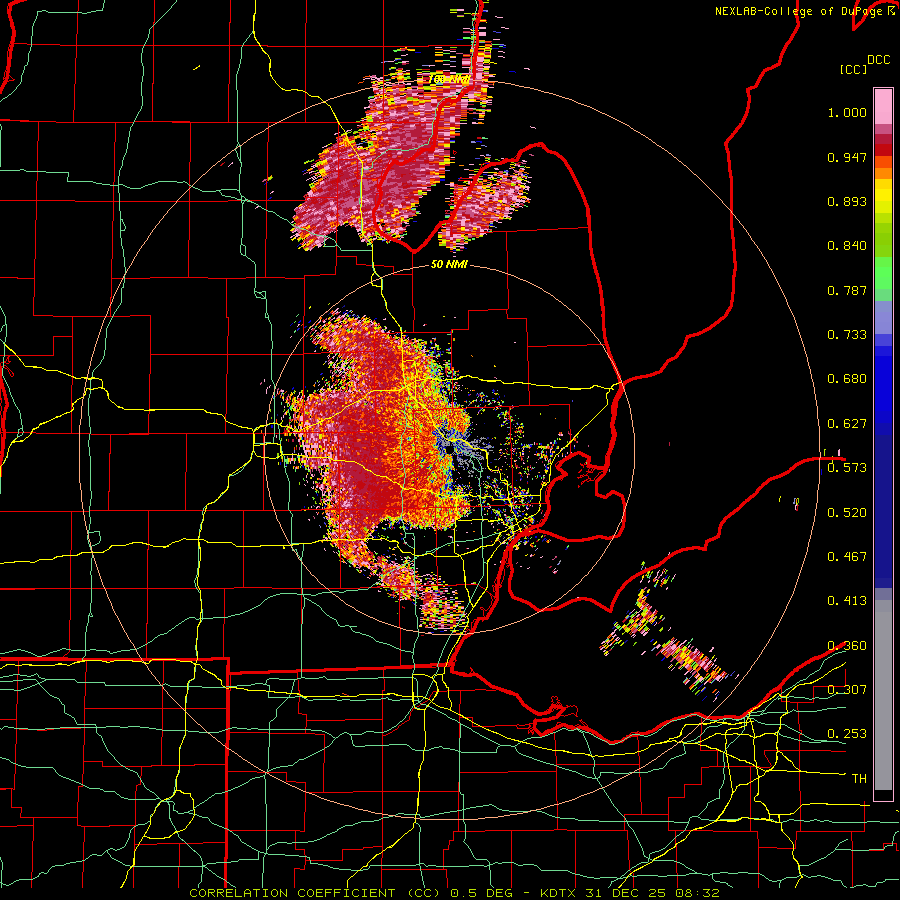This screenshot has height=900, width=900.
Task: Click the 08:32 timestamp in caption
Action: [x=697, y=893]
